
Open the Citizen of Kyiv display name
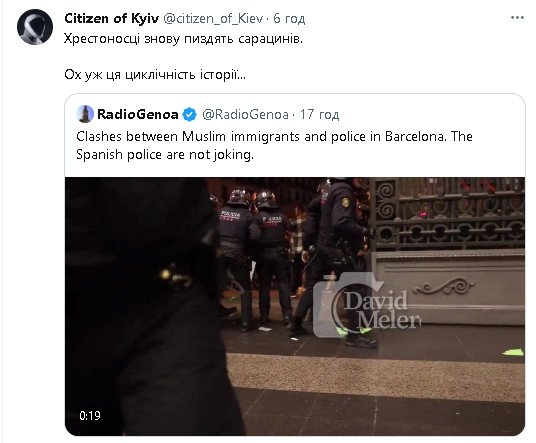(111, 18)
